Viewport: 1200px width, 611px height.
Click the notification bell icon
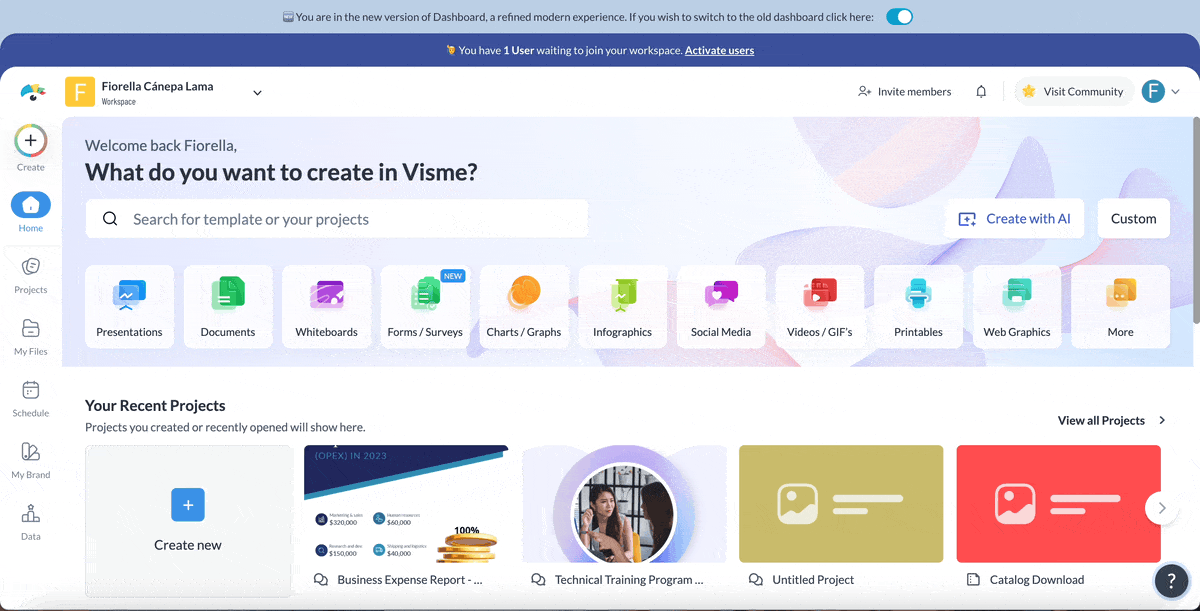coord(981,92)
